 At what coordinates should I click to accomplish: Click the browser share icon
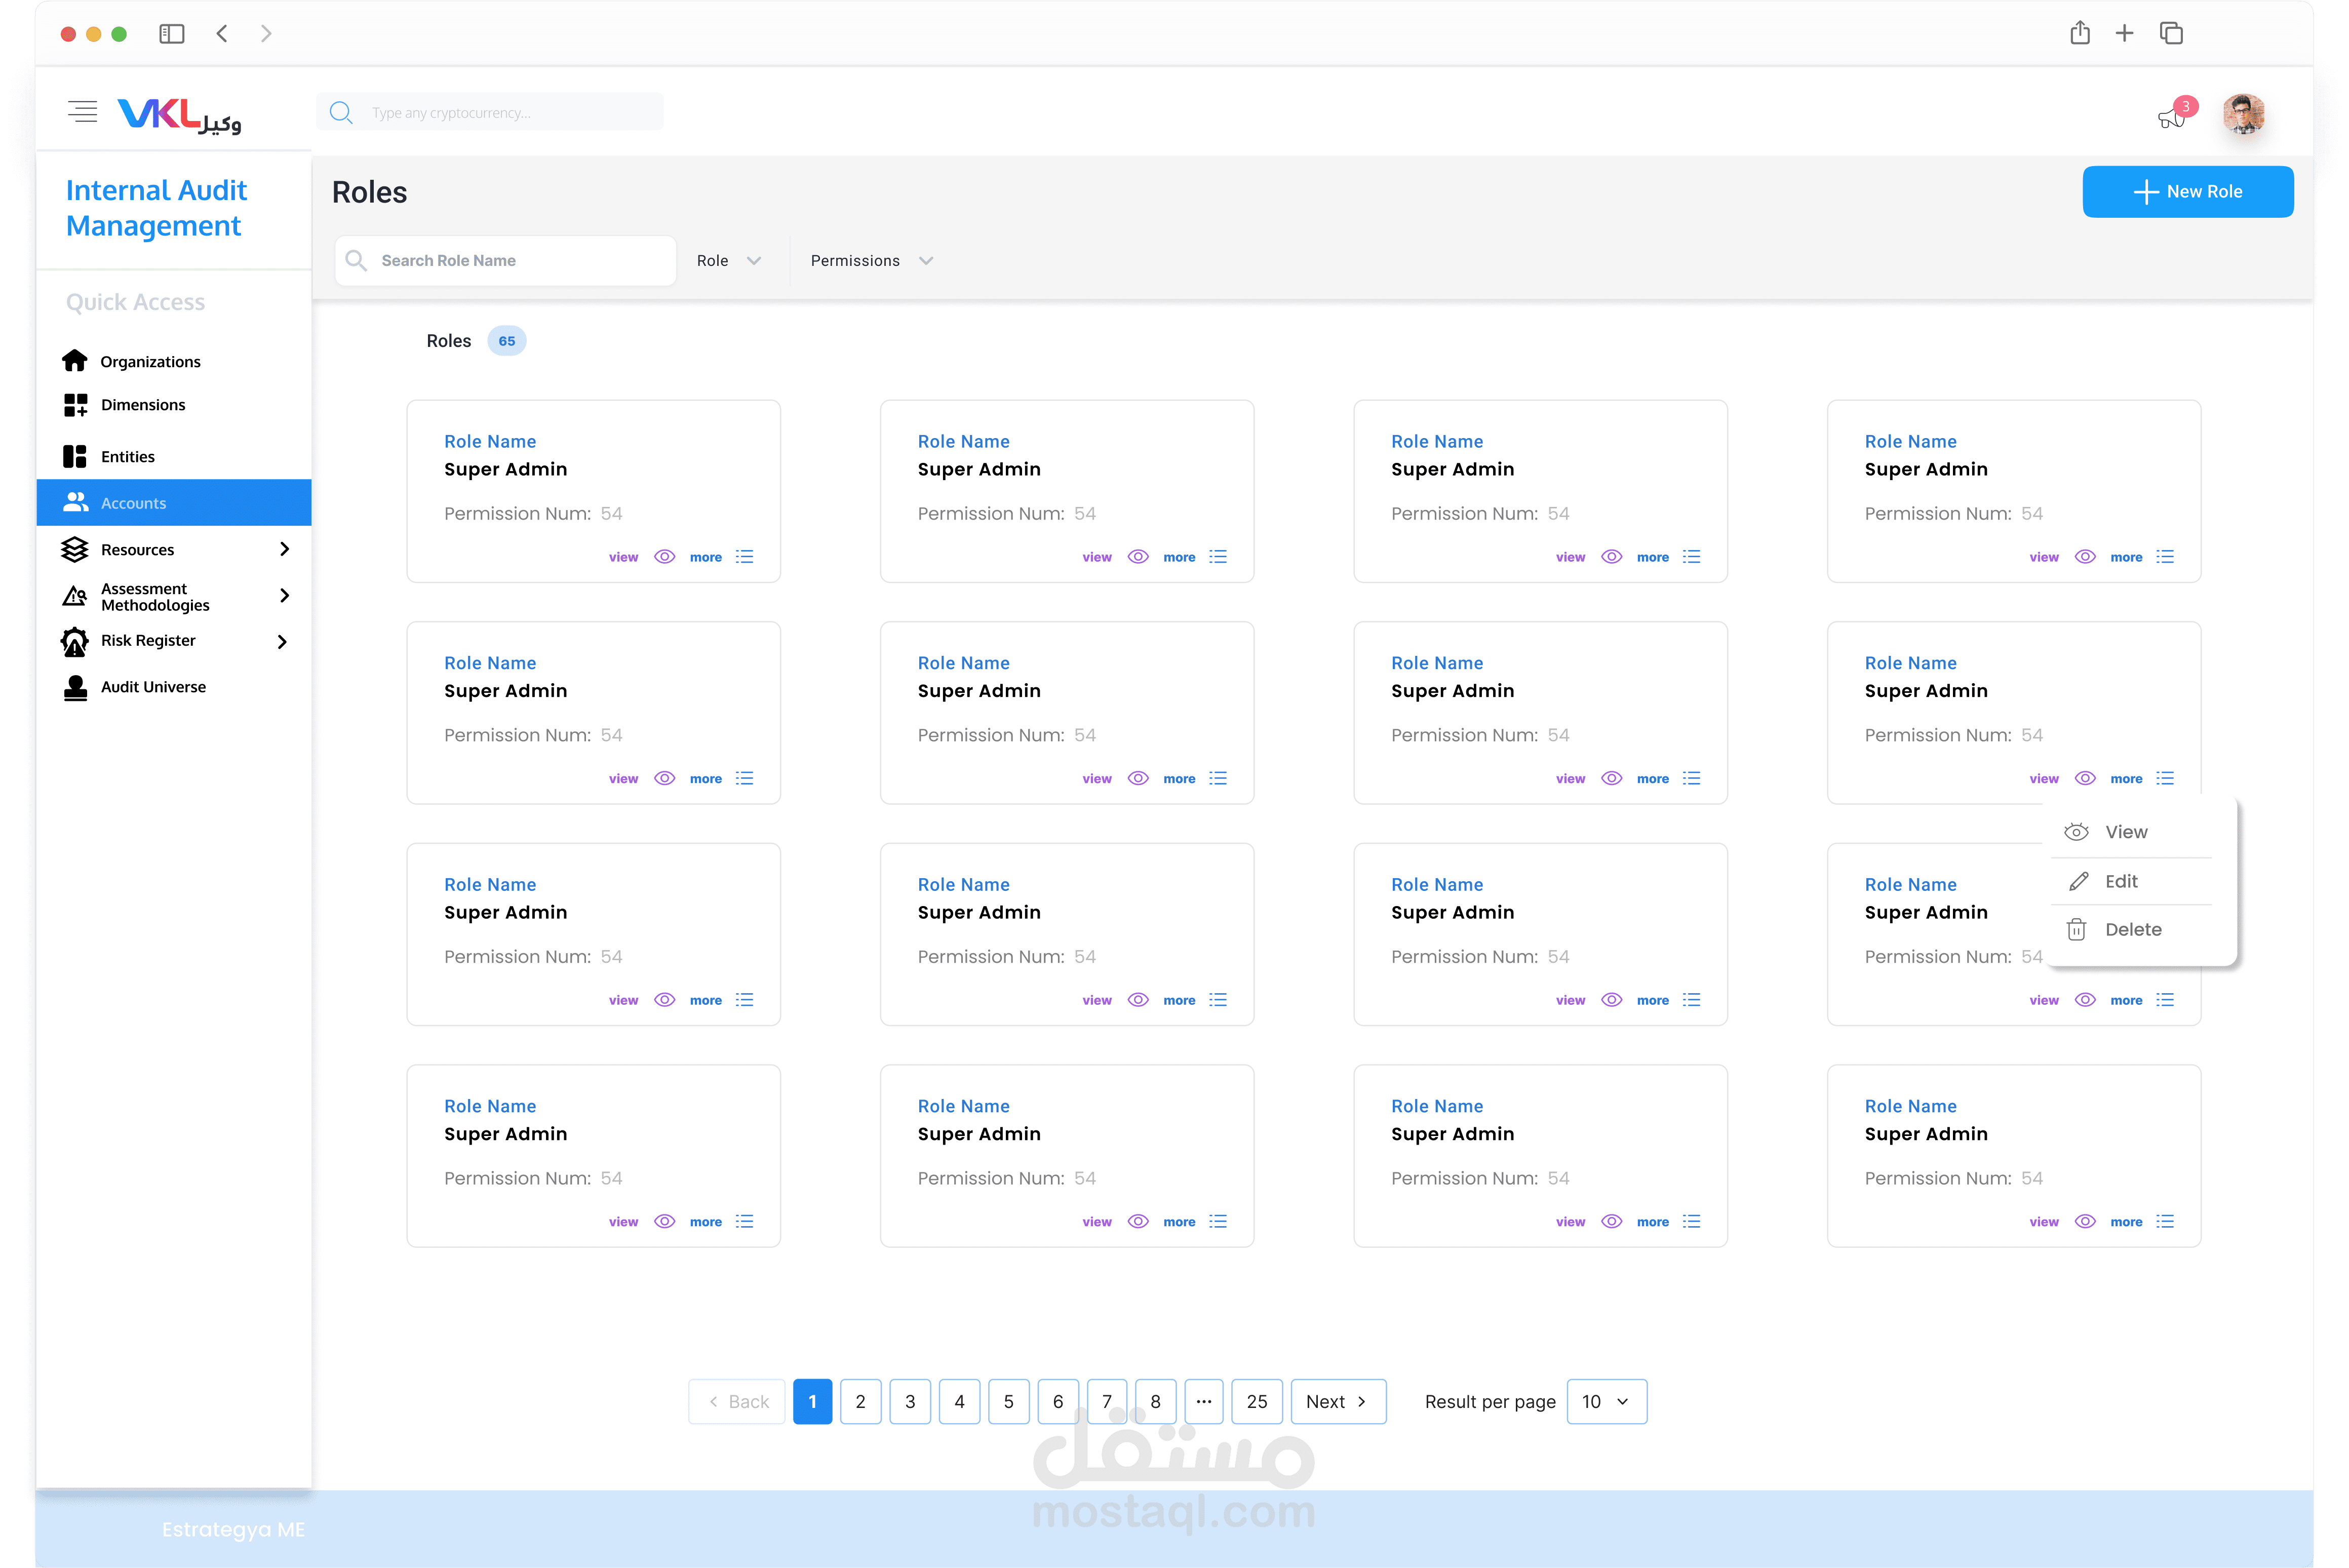[x=2080, y=32]
